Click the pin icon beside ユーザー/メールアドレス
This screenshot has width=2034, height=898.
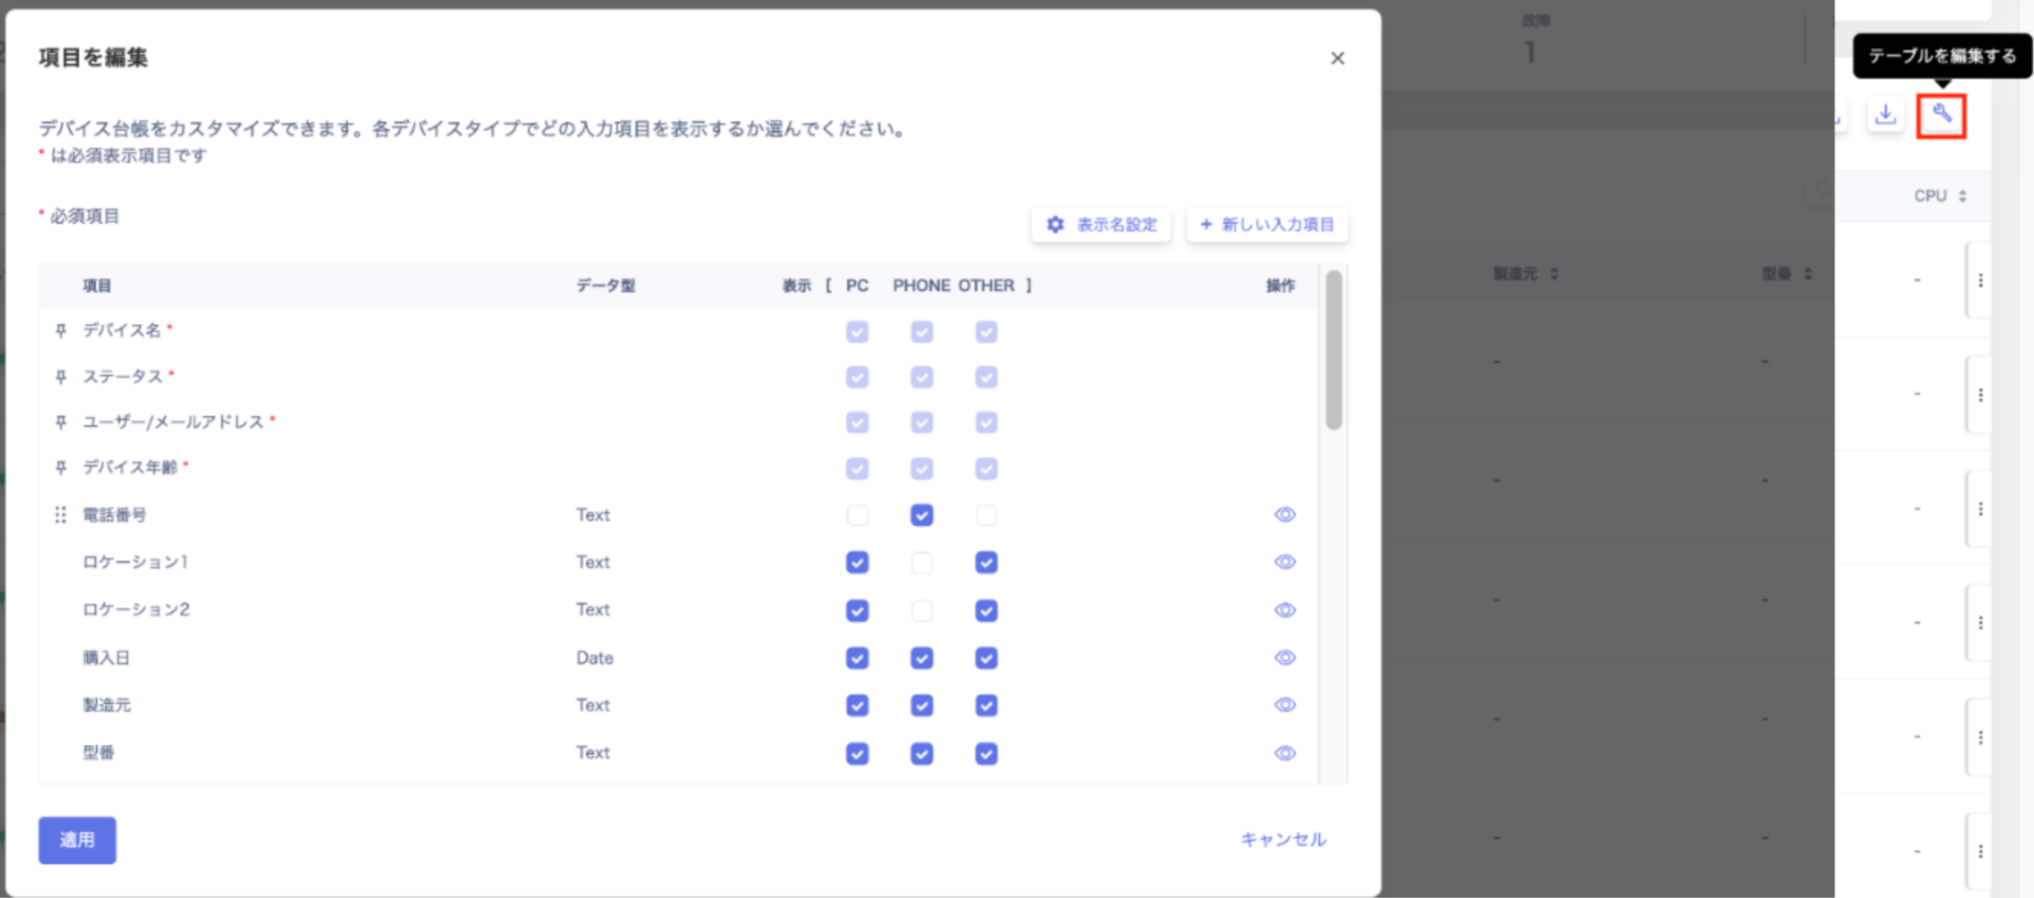(60, 422)
